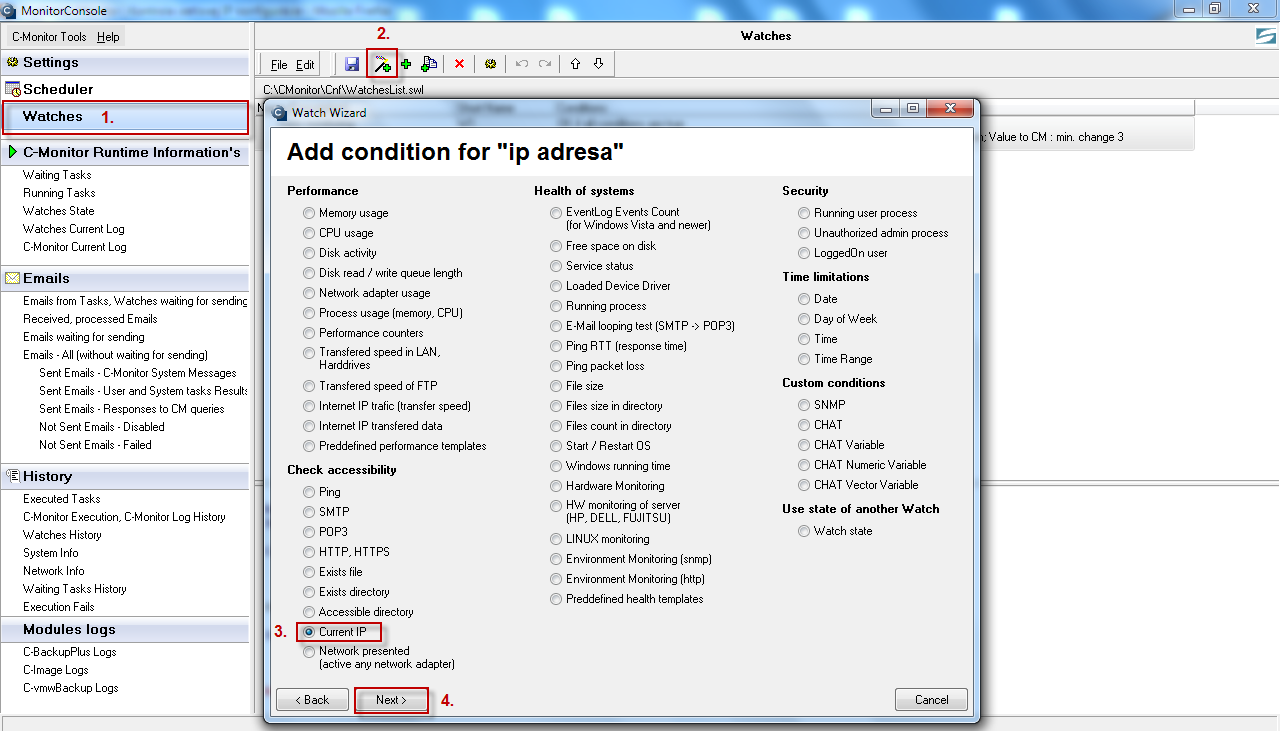Click the redo arrow icon
1280x731 pixels.
(545, 64)
